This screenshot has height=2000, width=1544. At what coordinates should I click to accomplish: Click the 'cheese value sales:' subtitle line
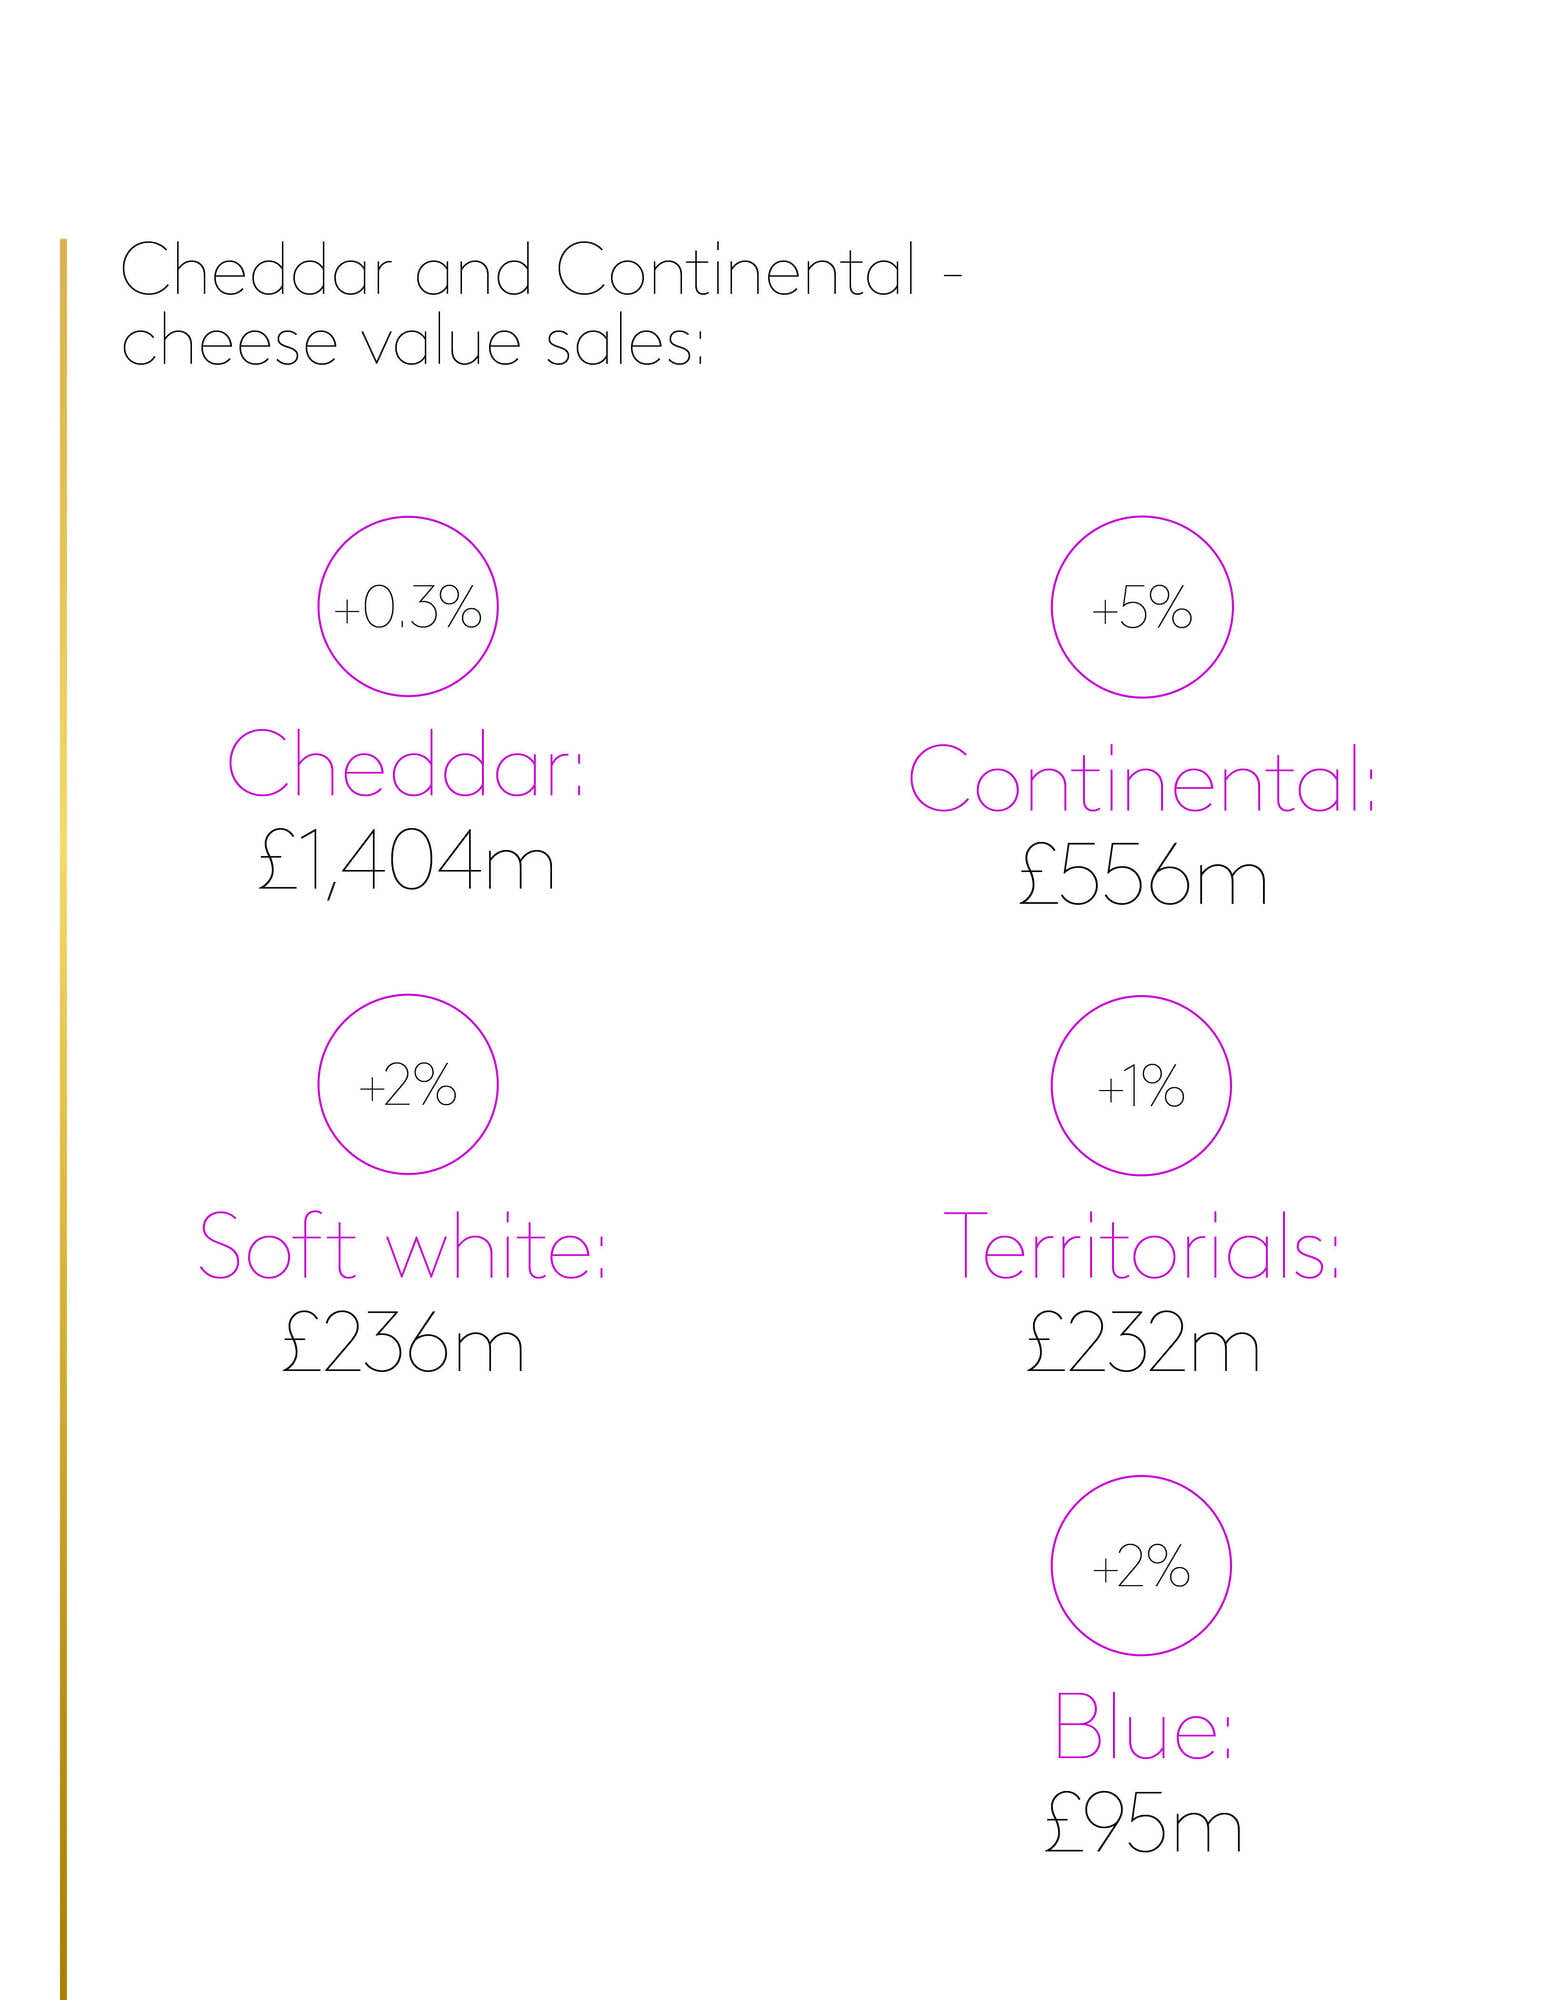(413, 341)
